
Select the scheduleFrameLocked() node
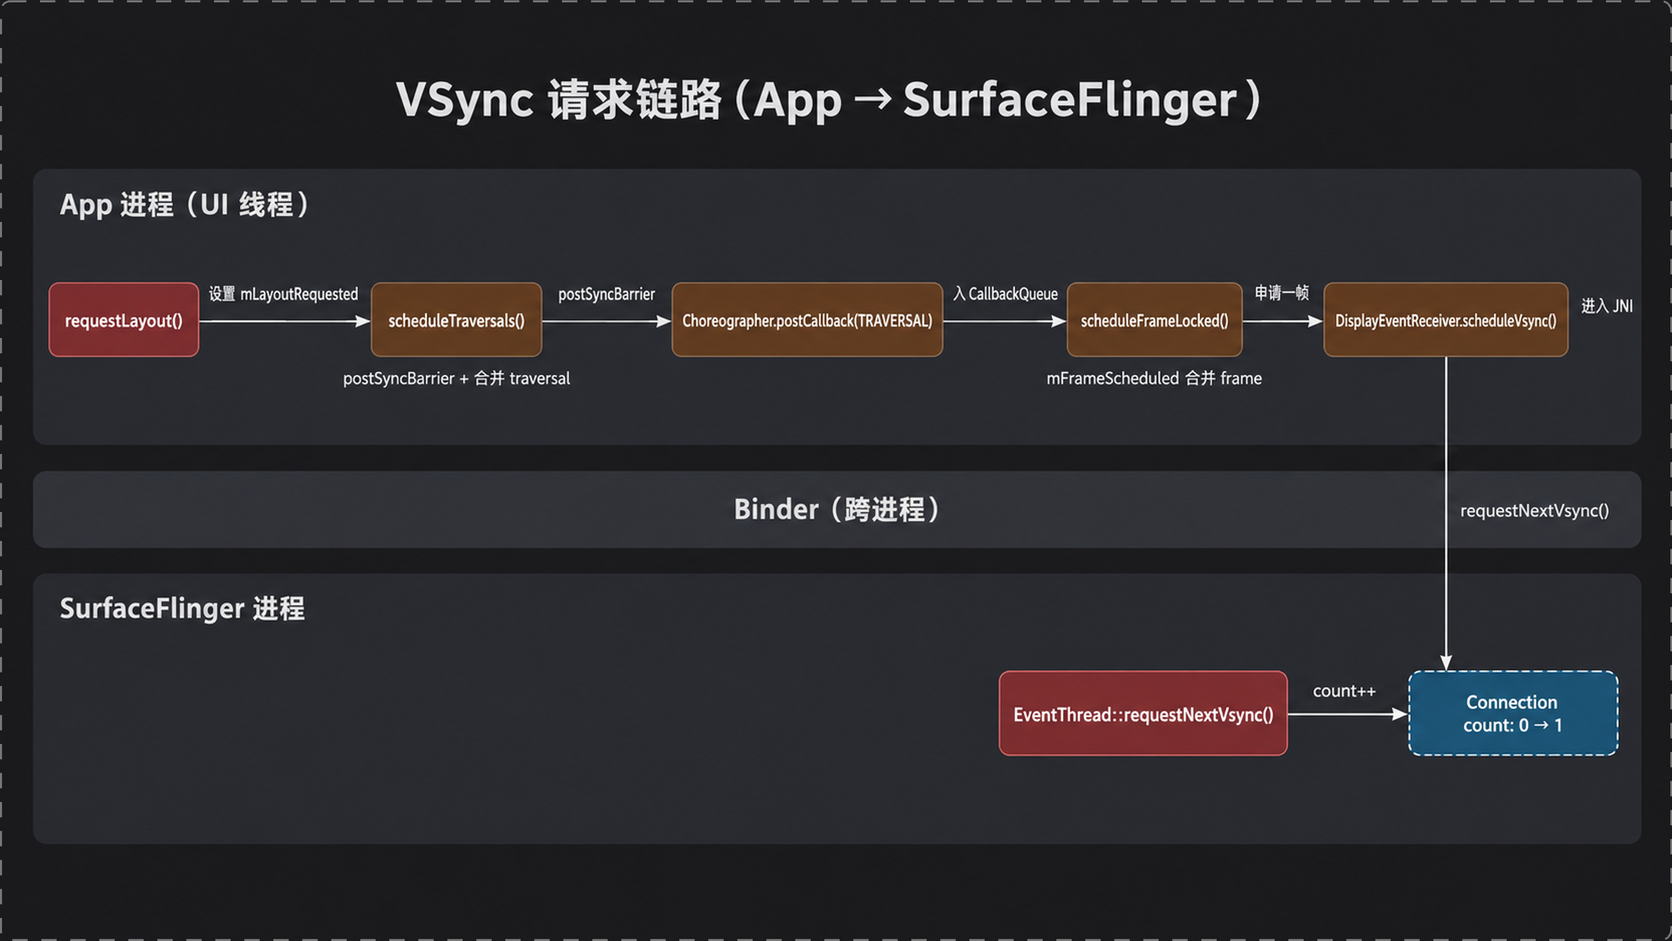tap(1154, 320)
